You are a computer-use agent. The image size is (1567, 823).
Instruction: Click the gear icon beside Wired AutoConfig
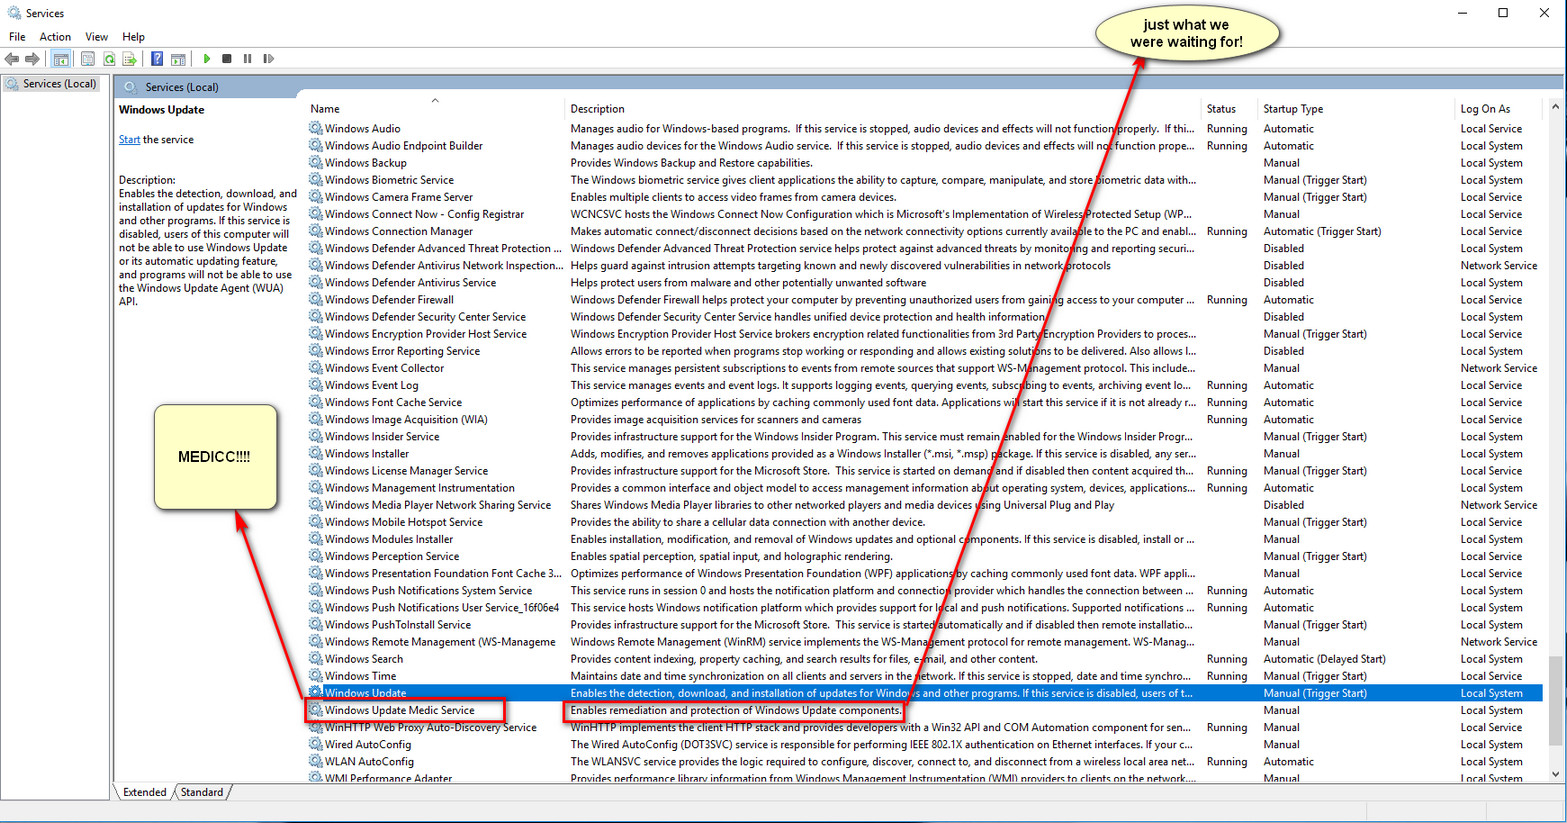point(315,744)
